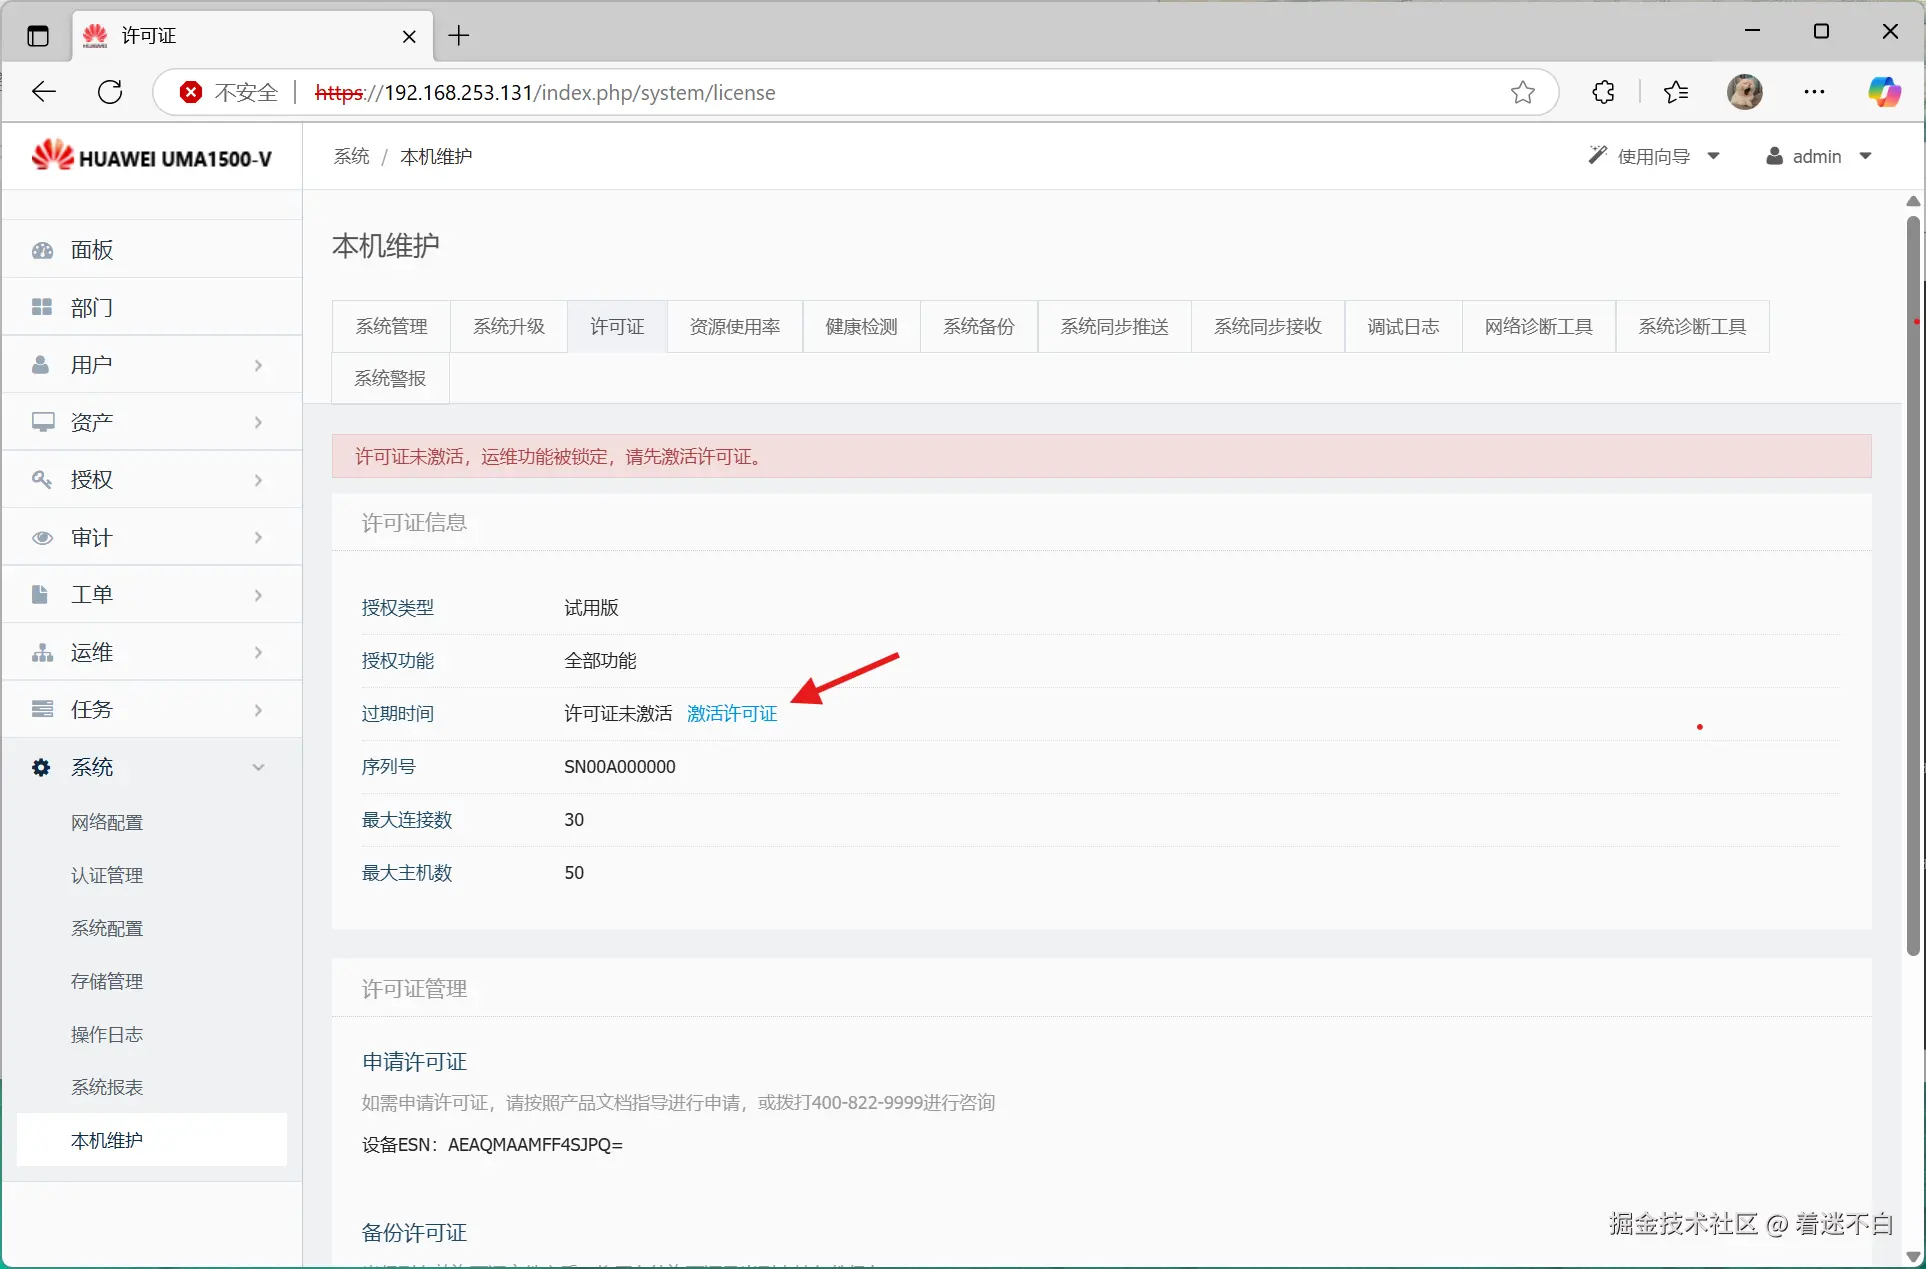Click the 部门 grid icon in sidebar
Image resolution: width=1926 pixels, height=1269 pixels.
tap(42, 307)
